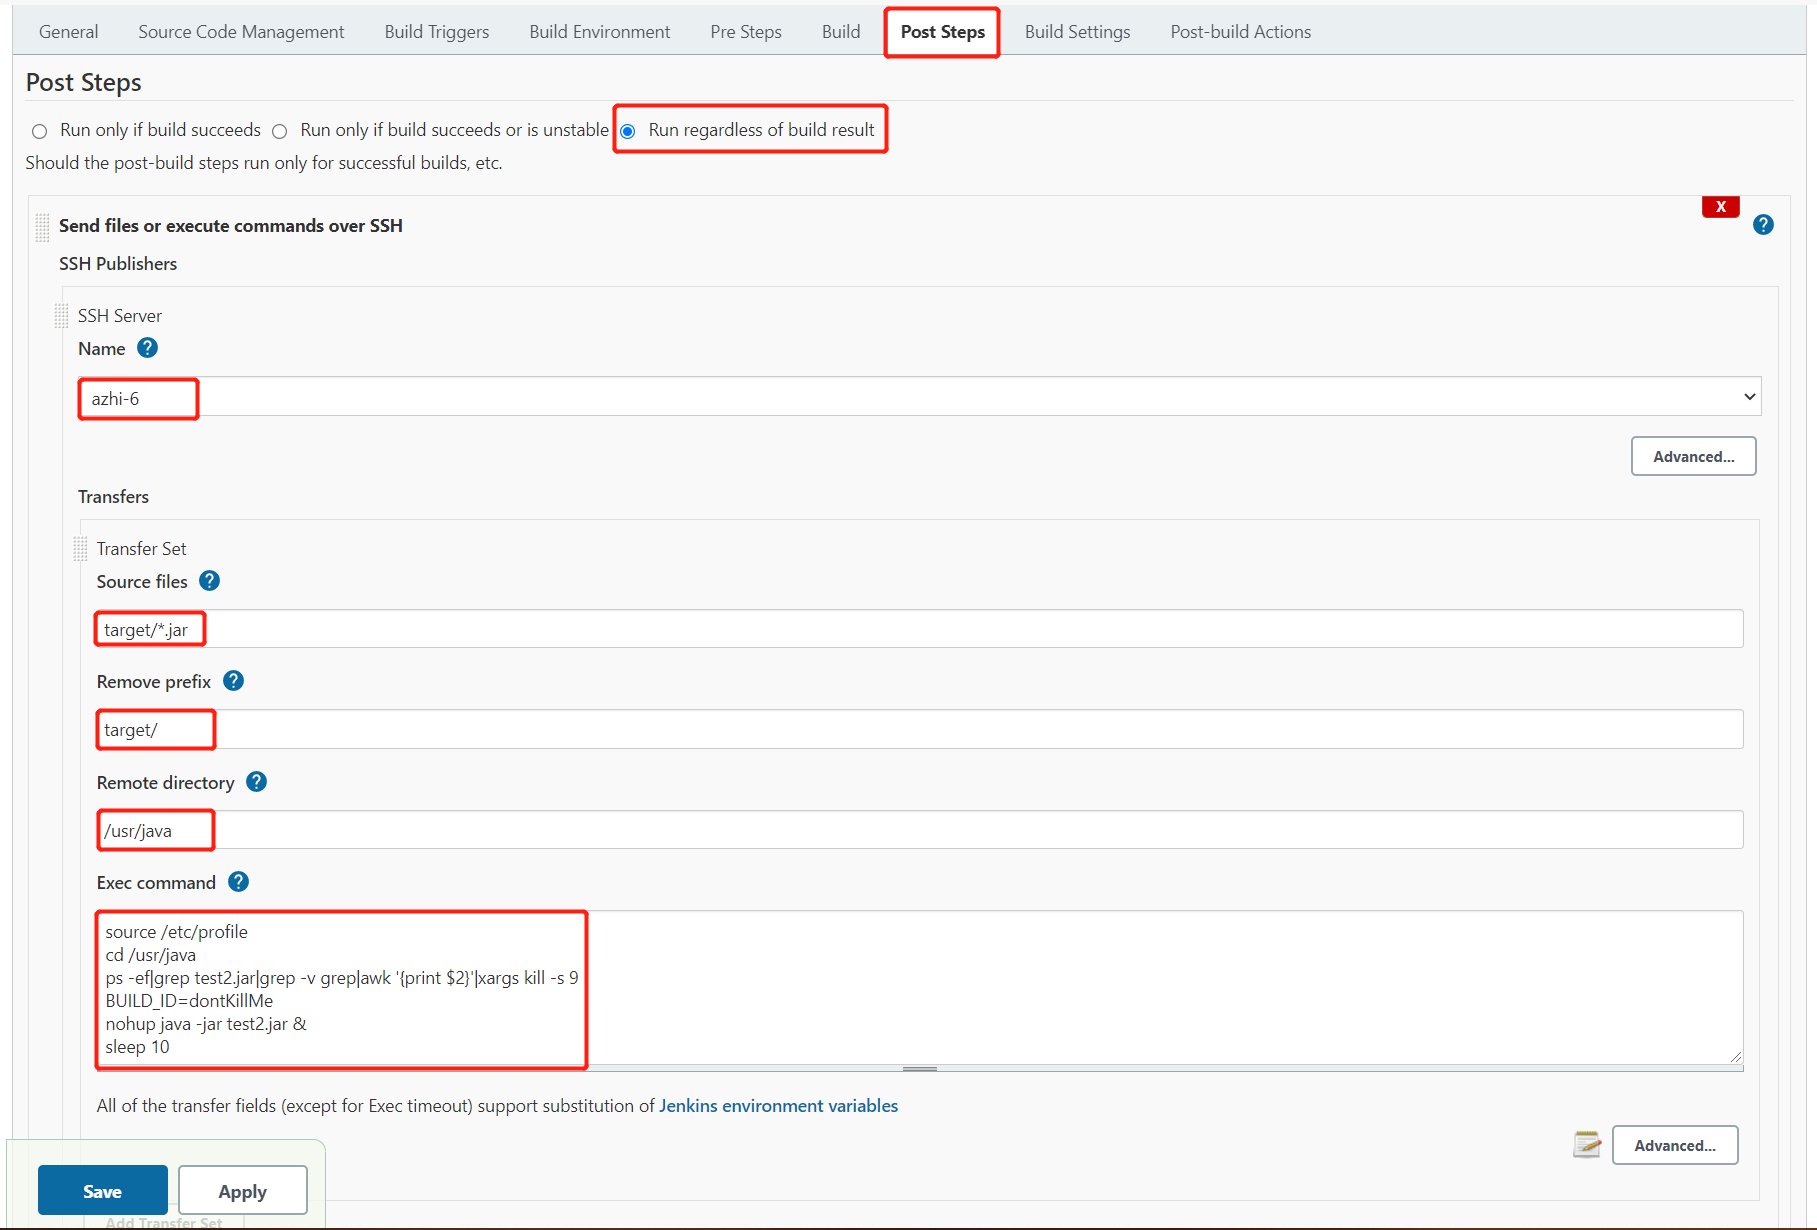
Task: Open the Build Settings tab
Action: pyautogui.click(x=1078, y=32)
